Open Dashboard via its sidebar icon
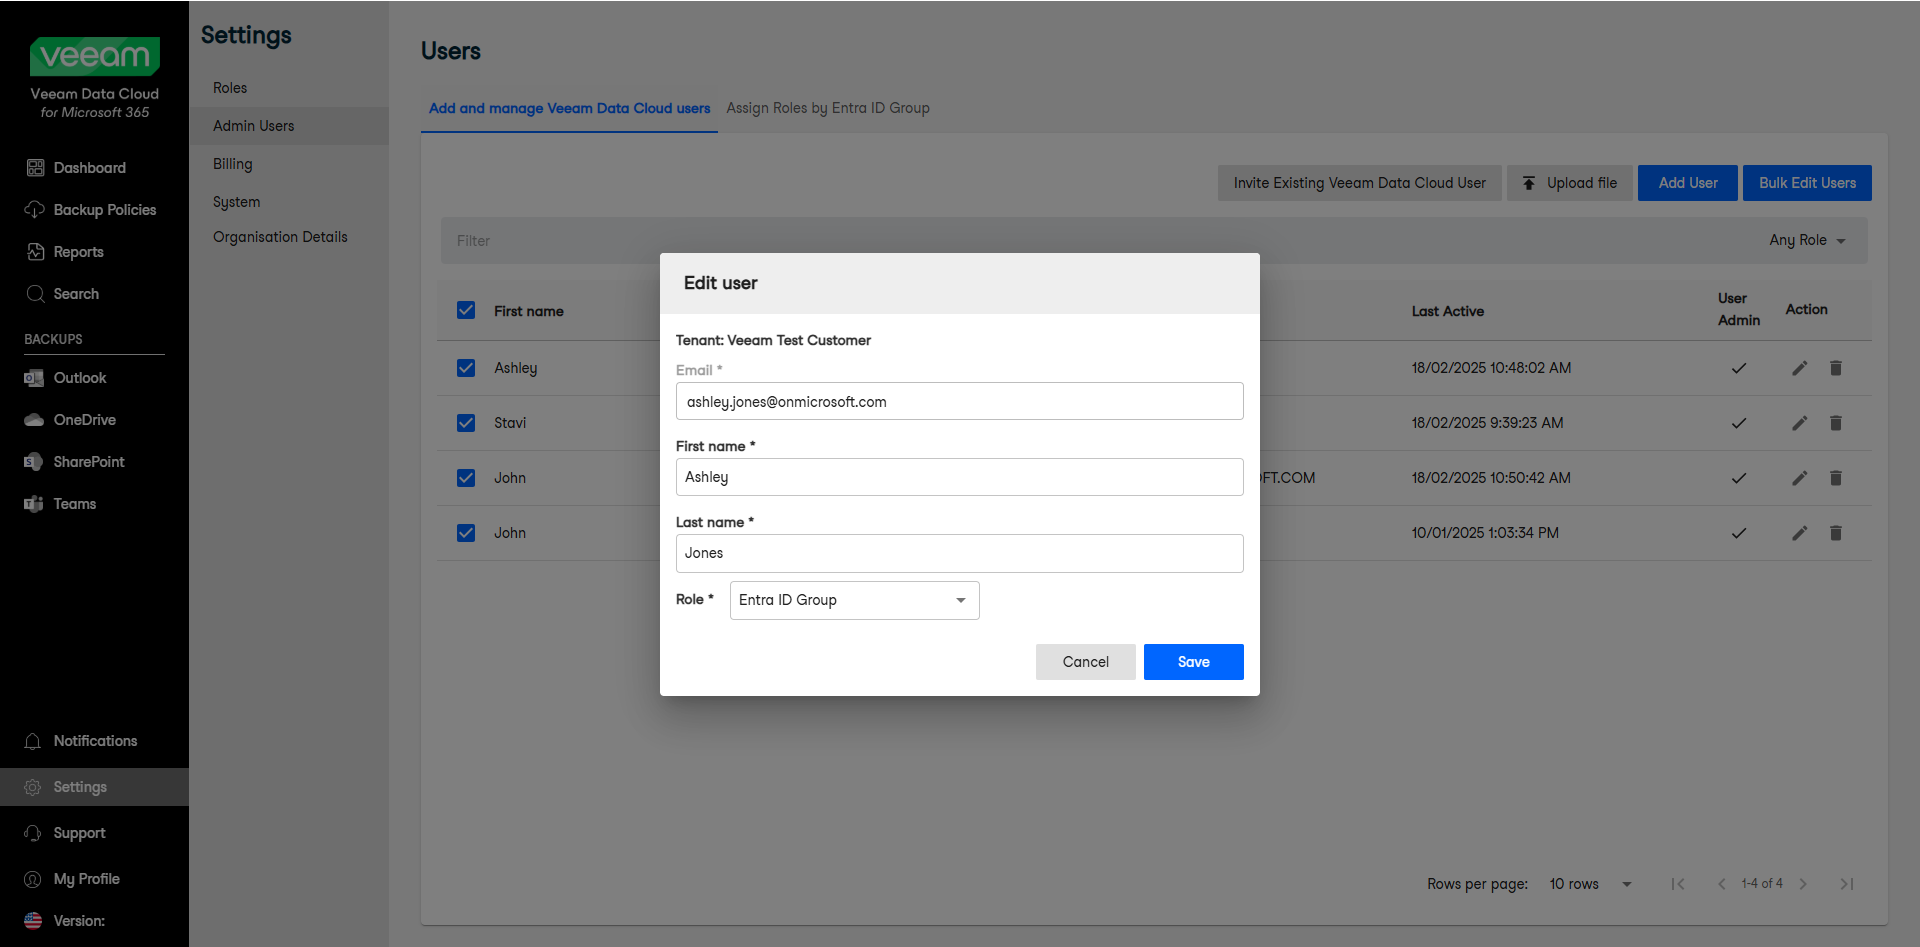 tap(35, 168)
